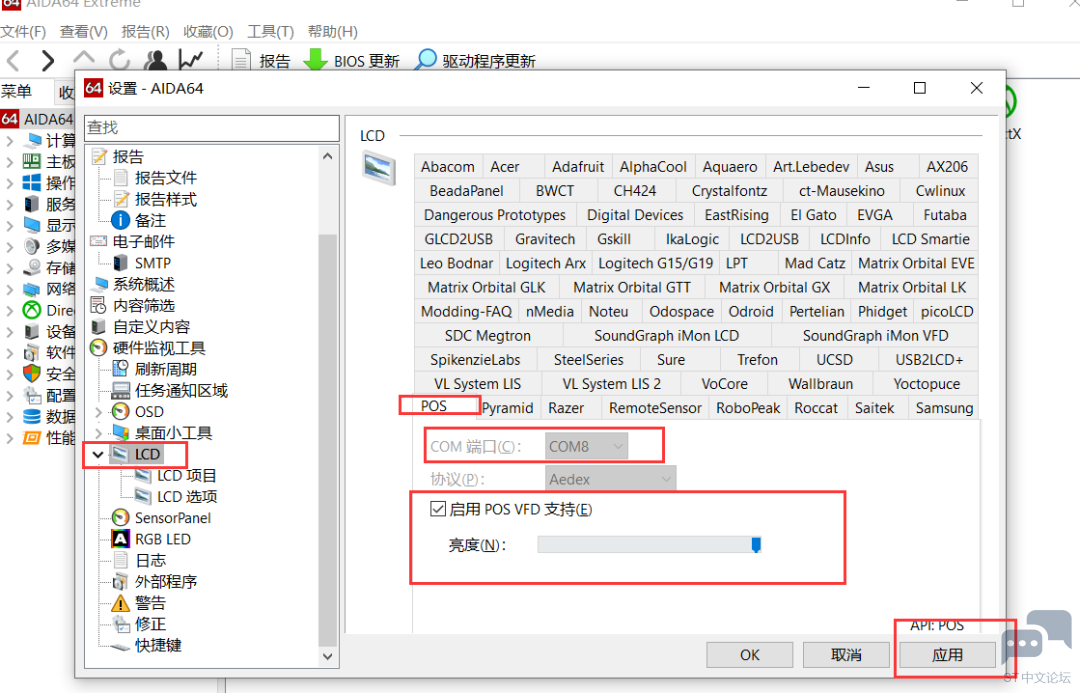
Task: Open the 报告(R) menu
Action: (145, 32)
